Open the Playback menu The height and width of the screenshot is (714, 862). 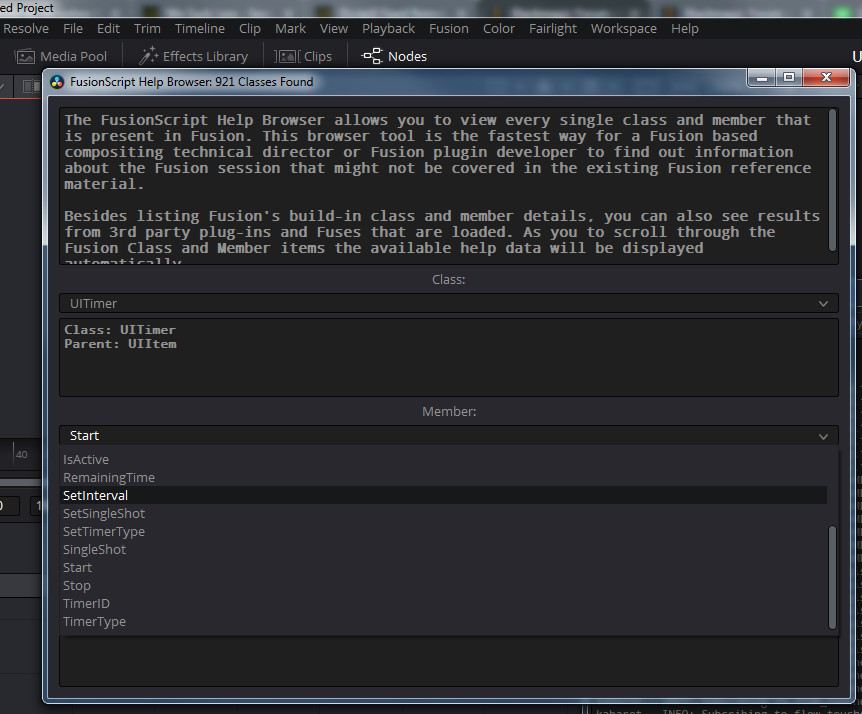(388, 29)
